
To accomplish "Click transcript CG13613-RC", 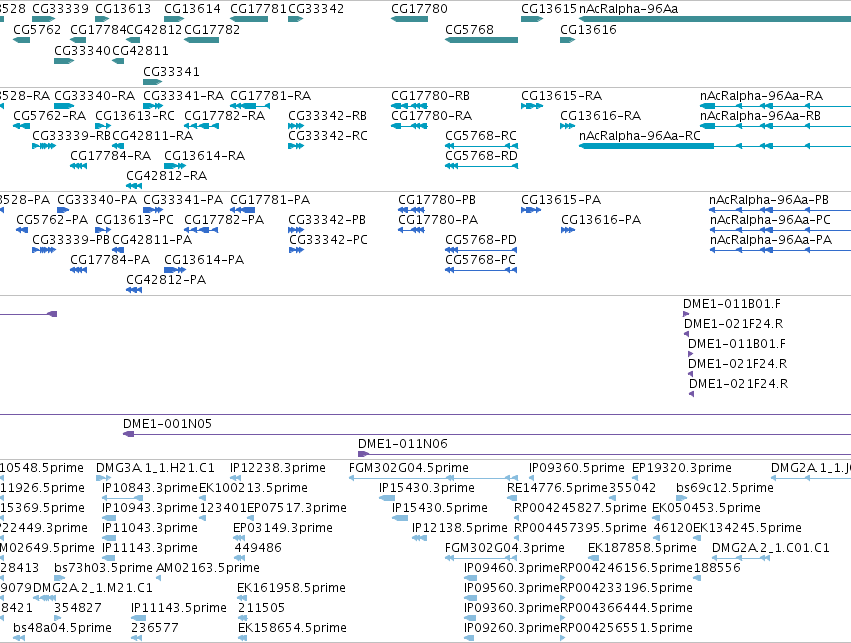I will pos(135,116).
